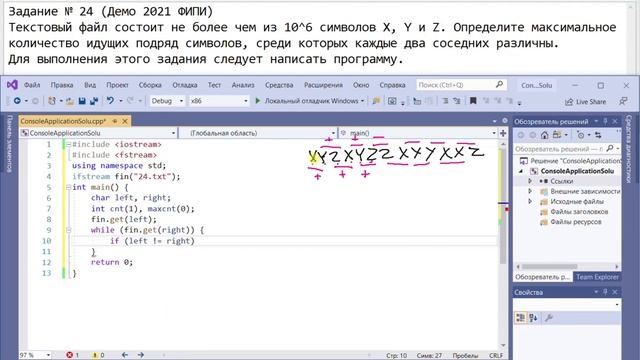Click the switch views icon in Solution Explorer
640x360 pixels.
pos(557,135)
